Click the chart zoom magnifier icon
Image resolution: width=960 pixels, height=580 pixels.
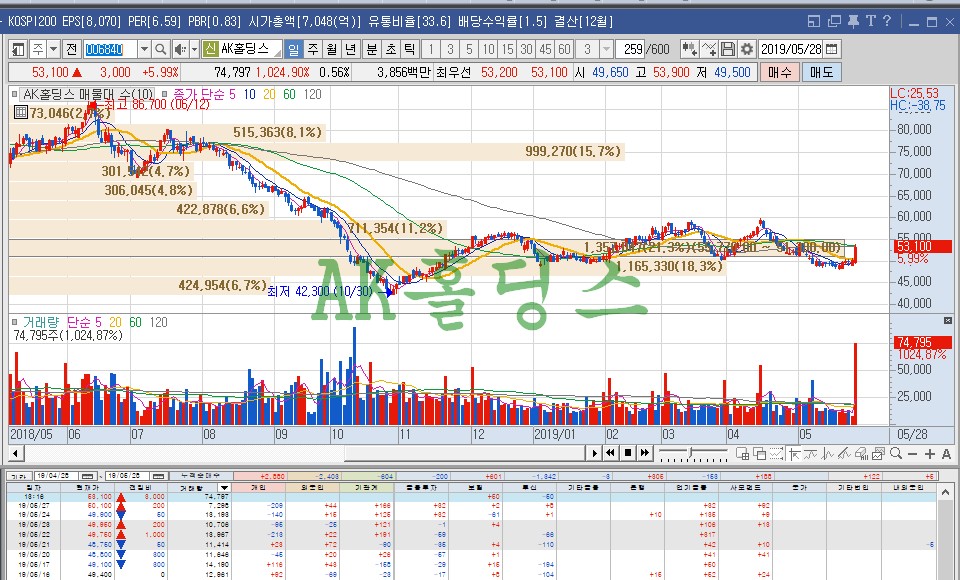pos(896,453)
